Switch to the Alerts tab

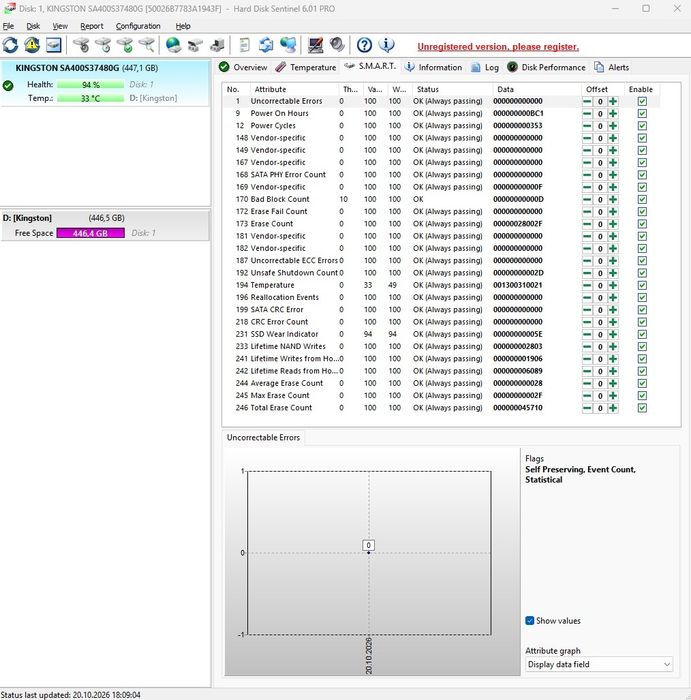point(612,67)
